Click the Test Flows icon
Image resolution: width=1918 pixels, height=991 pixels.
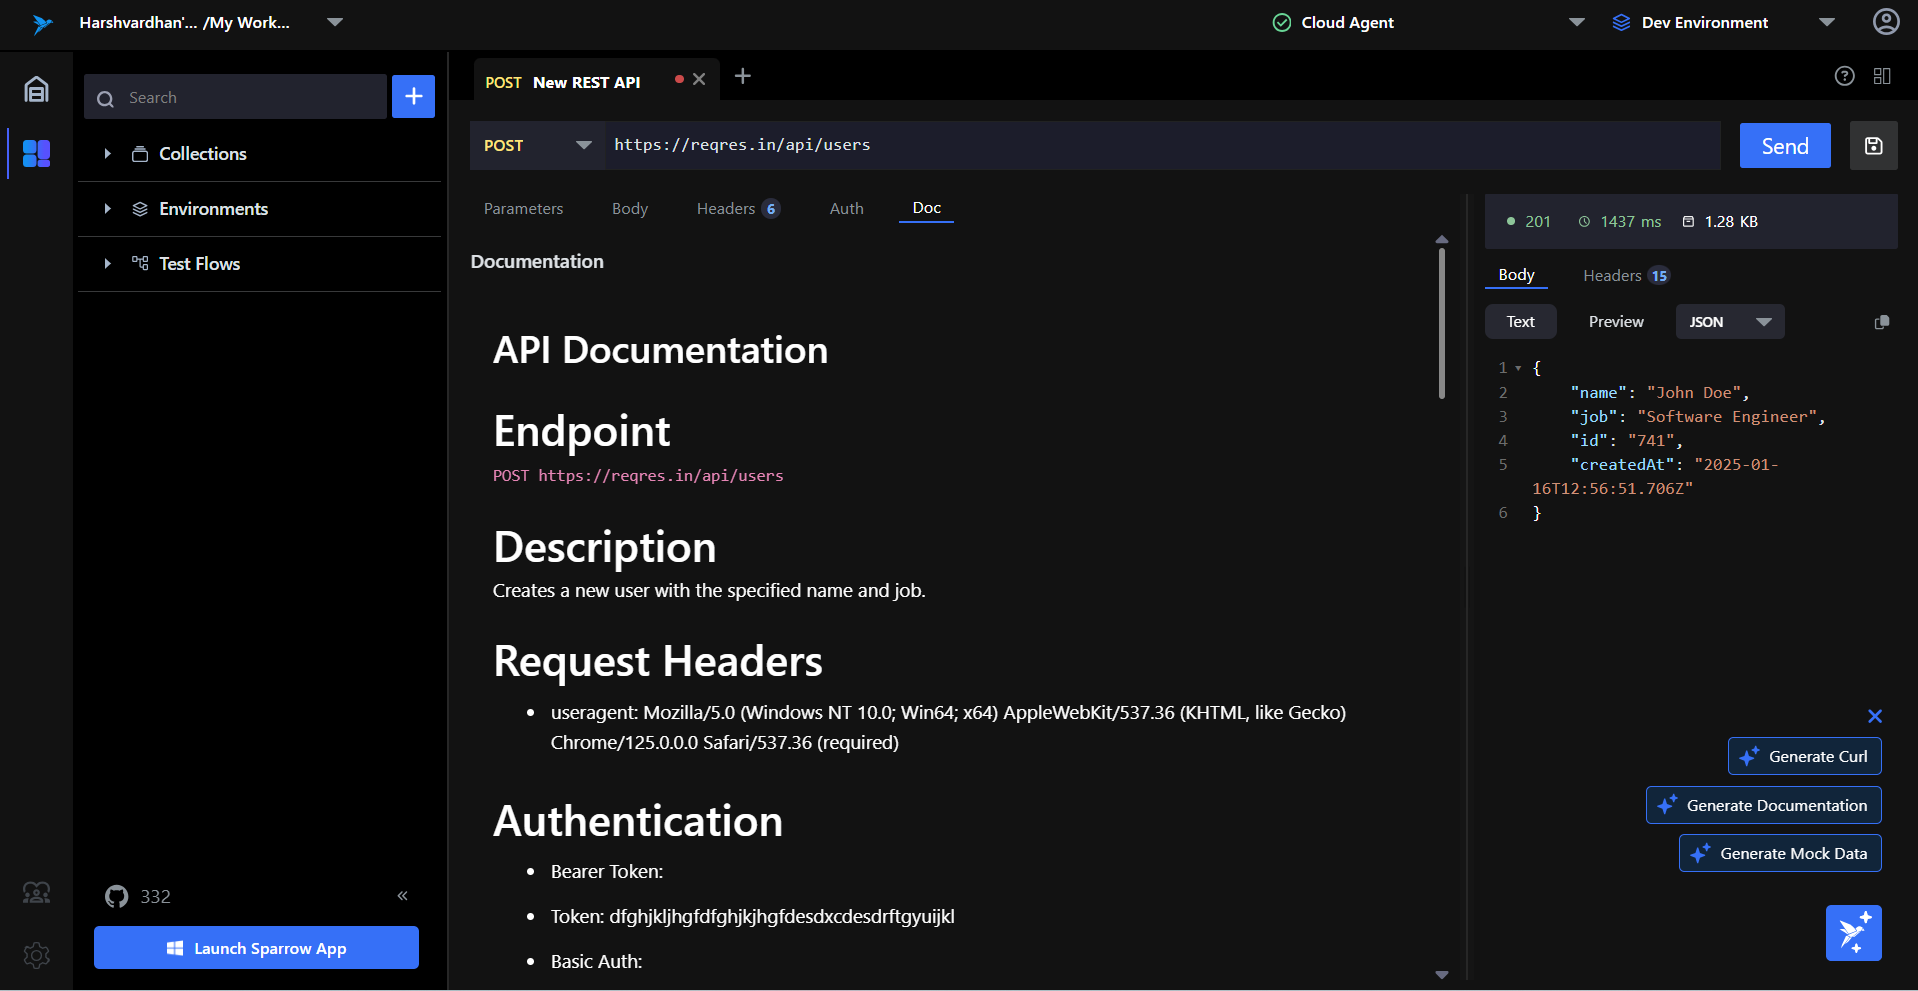(x=140, y=263)
